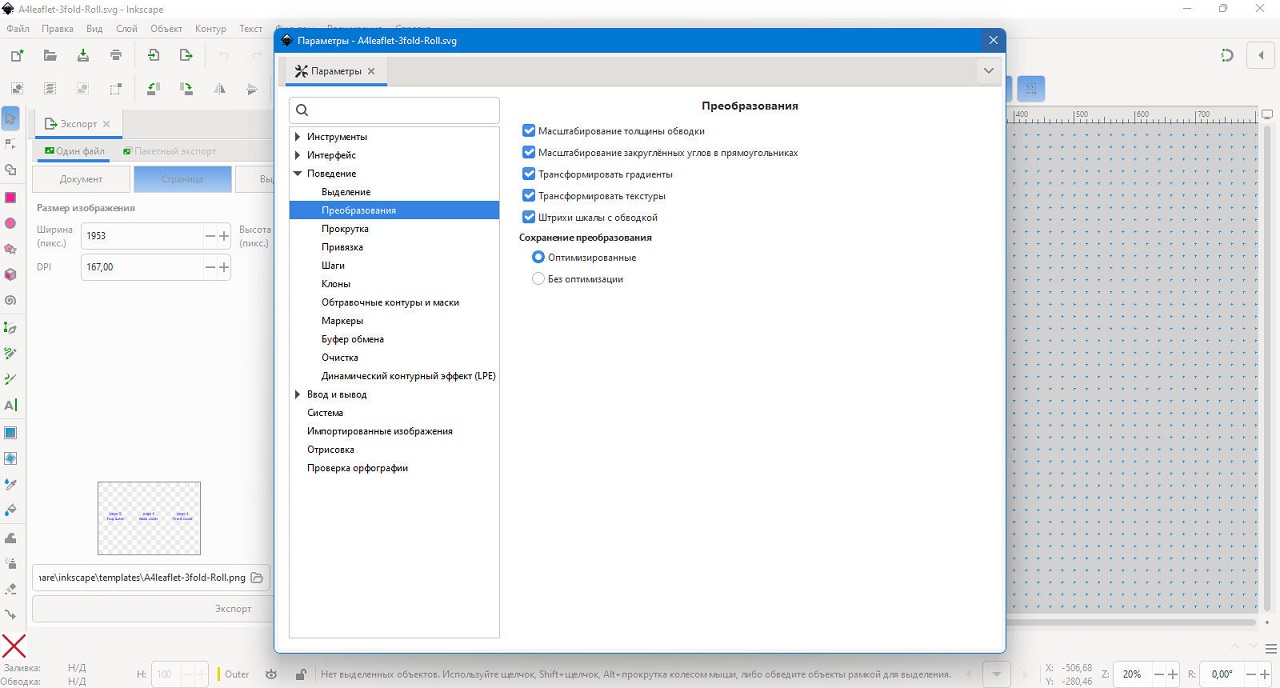The width and height of the screenshot is (1280, 688).
Task: Select the Gradient tool
Action: (11, 433)
